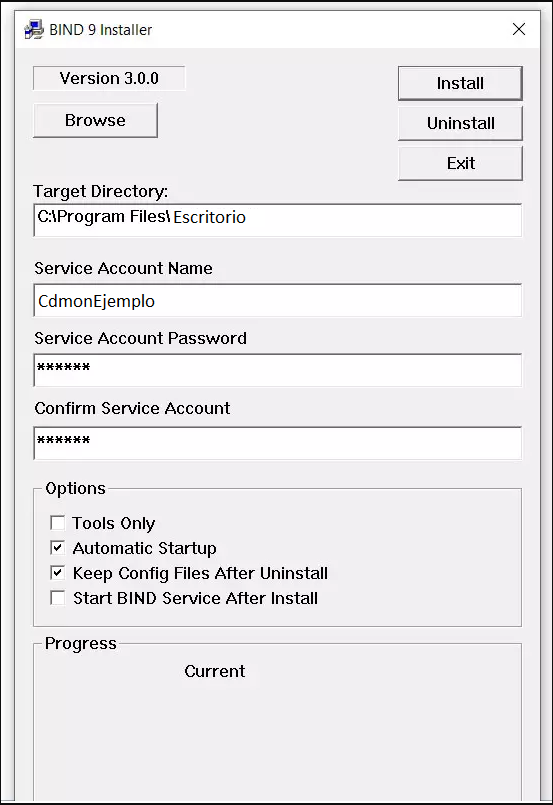Image resolution: width=553 pixels, height=805 pixels.
Task: Click the Options group heading
Action: coord(75,488)
